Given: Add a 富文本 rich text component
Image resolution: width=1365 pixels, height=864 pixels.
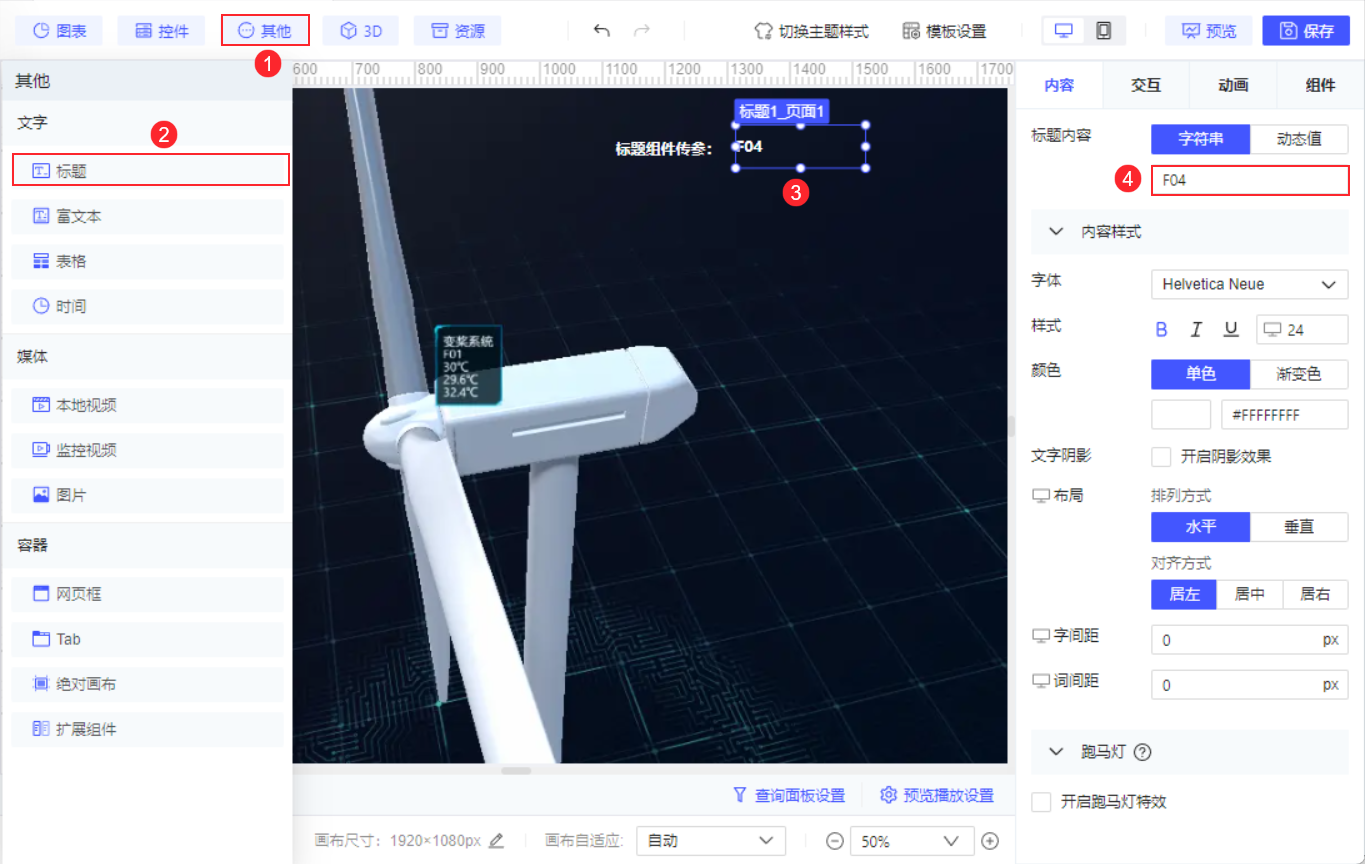Looking at the screenshot, I should tap(148, 216).
